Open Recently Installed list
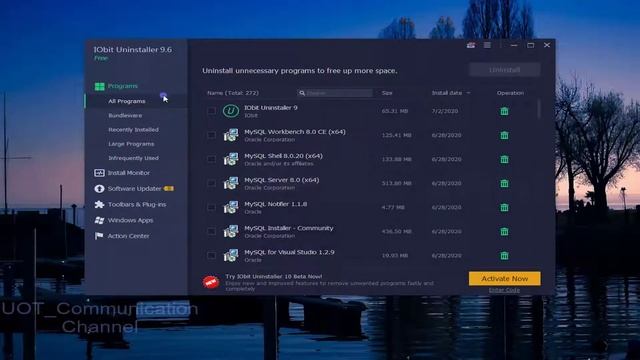The width and height of the screenshot is (640, 360). point(133,130)
